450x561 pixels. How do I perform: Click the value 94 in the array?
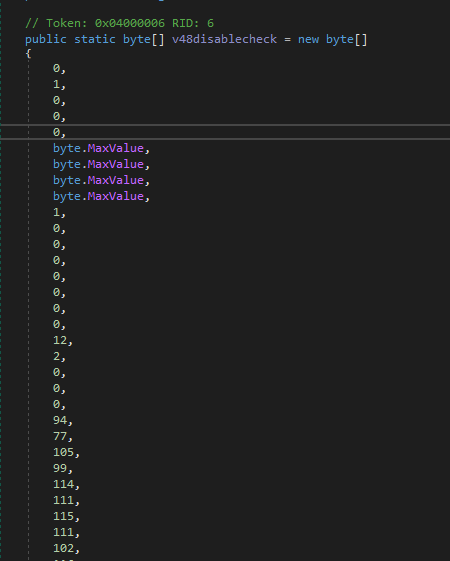pyautogui.click(x=60, y=420)
